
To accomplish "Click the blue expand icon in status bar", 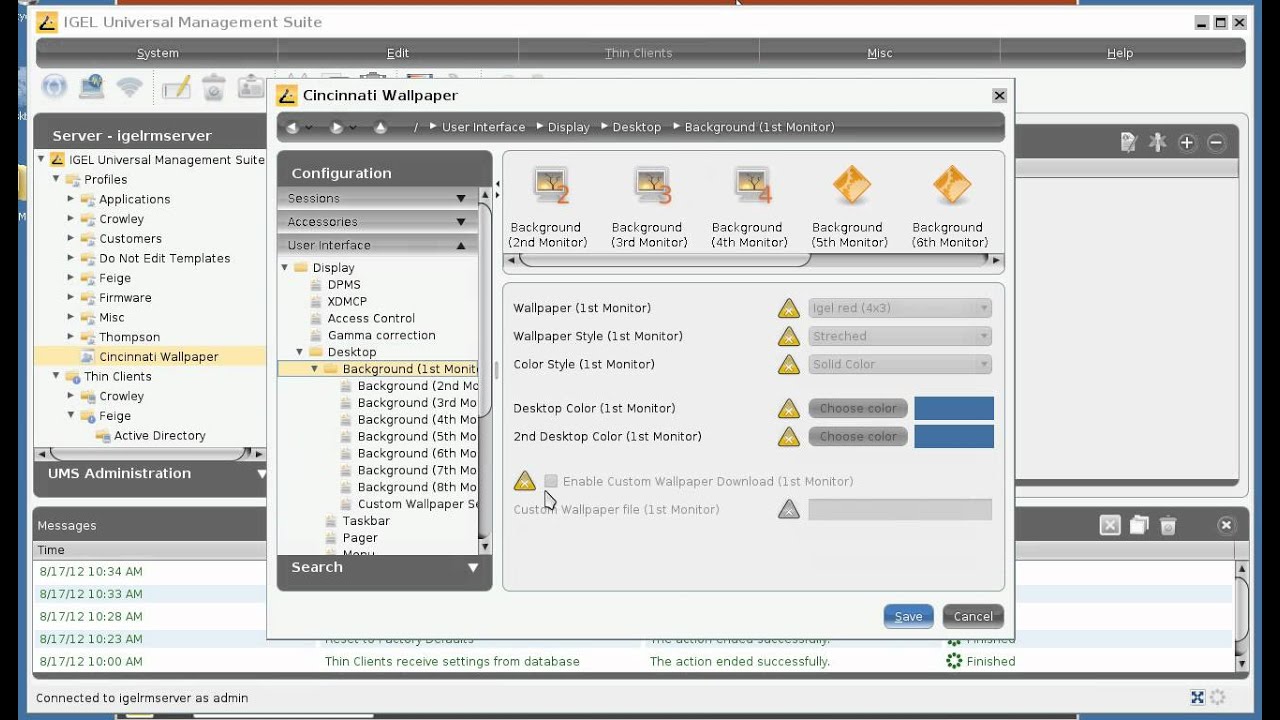I will click(1197, 698).
